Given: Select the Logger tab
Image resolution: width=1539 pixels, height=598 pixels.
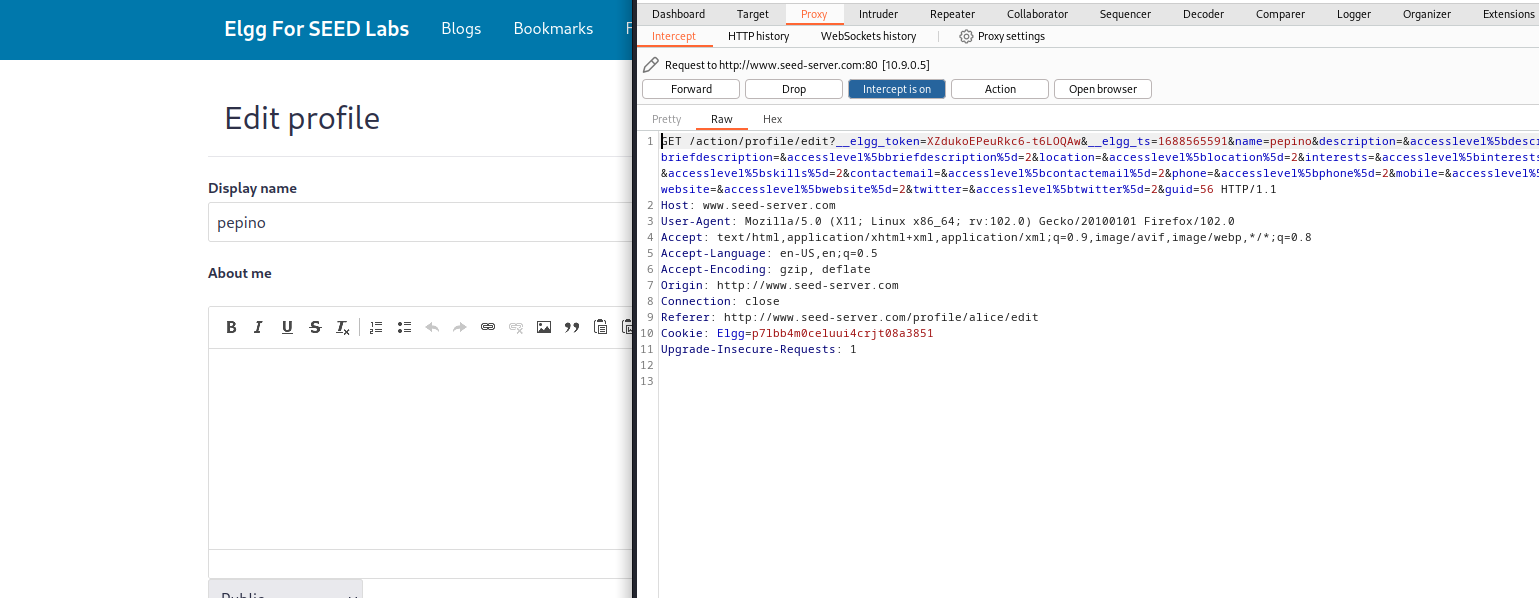Looking at the screenshot, I should click(x=1354, y=14).
